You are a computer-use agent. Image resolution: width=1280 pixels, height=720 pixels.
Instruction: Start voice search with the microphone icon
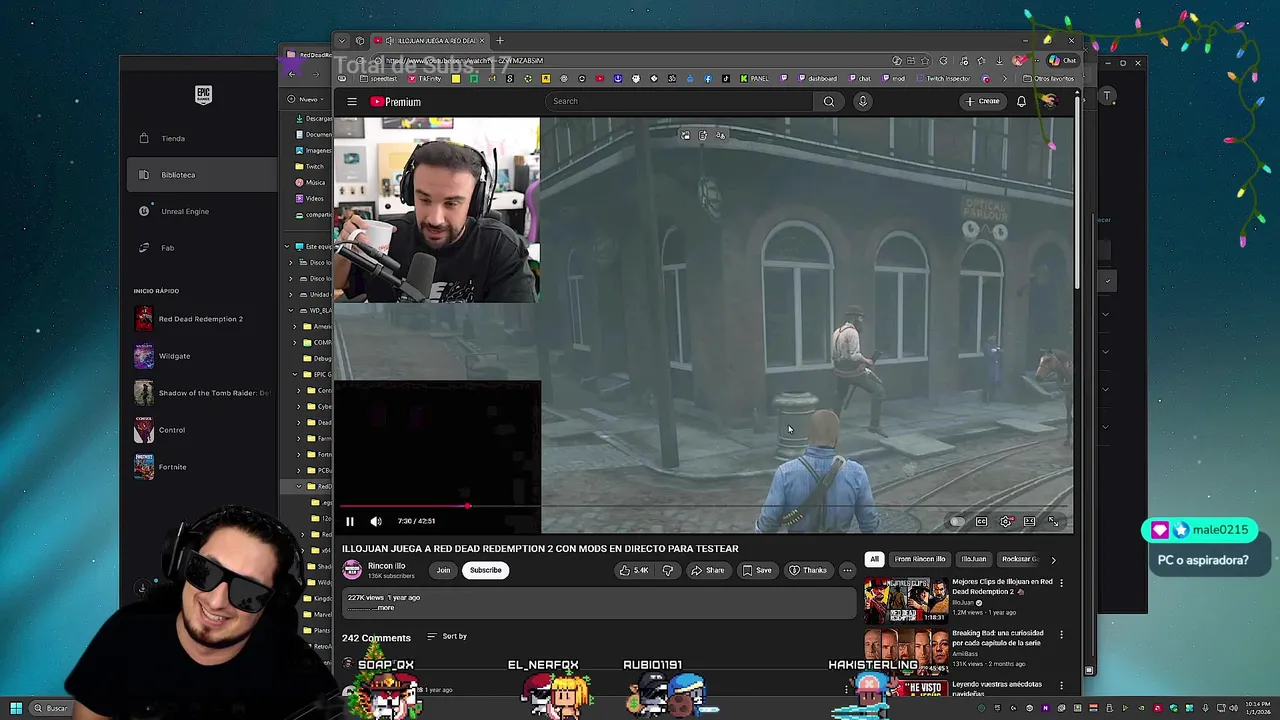coord(863,101)
